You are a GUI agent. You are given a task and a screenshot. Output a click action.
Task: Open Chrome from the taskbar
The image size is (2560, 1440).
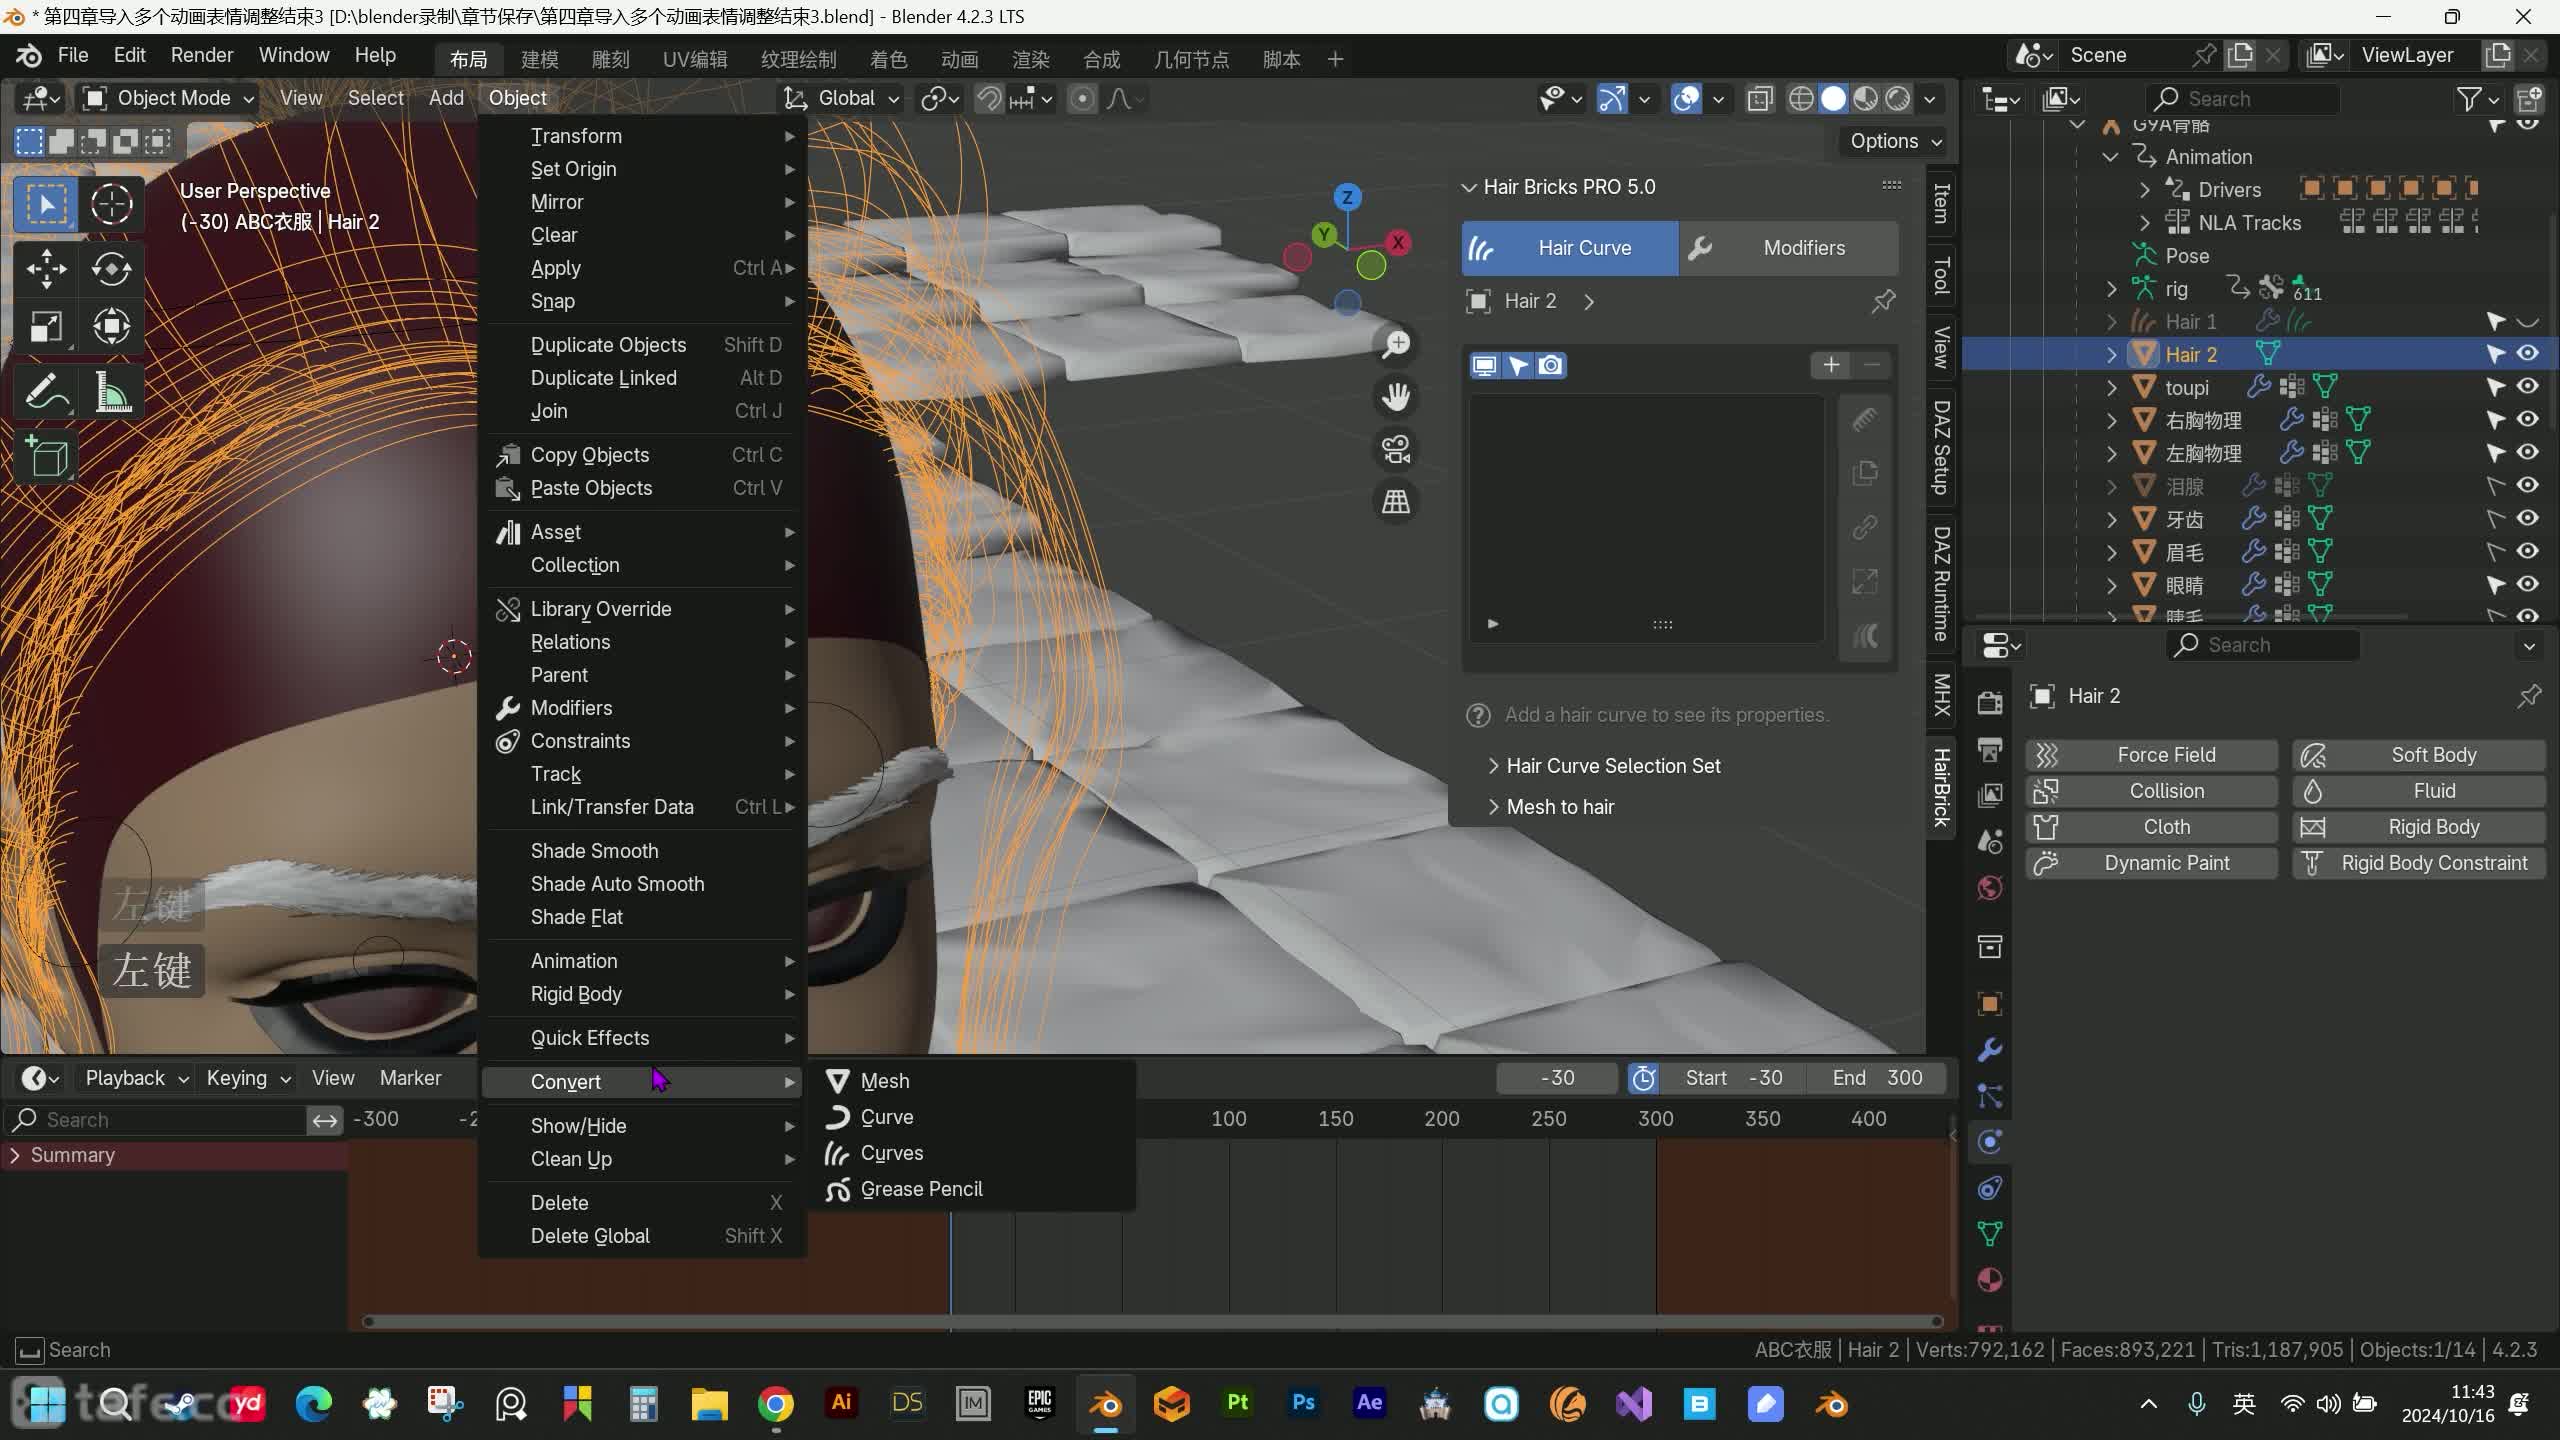tap(775, 1405)
